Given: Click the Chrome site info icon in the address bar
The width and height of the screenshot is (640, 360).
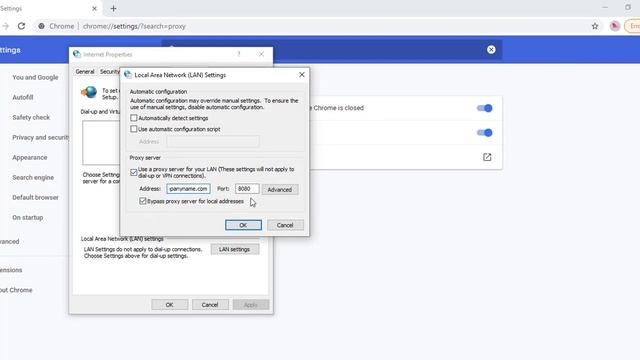Looking at the screenshot, I should 42,26.
